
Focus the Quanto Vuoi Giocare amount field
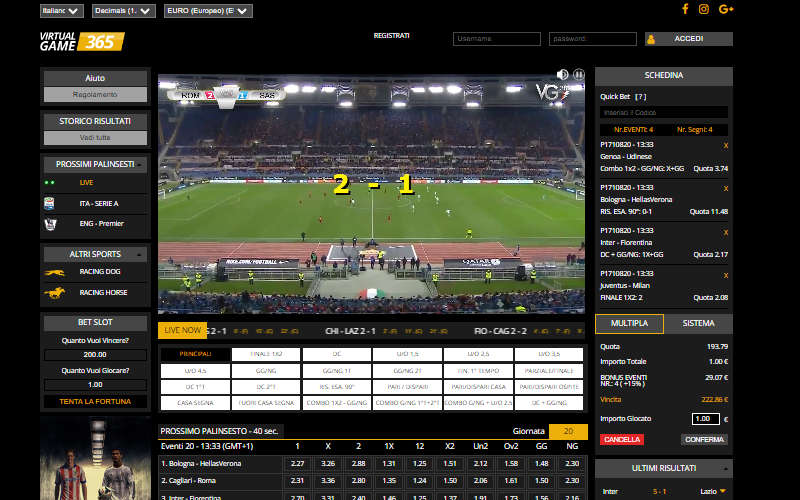[95, 385]
